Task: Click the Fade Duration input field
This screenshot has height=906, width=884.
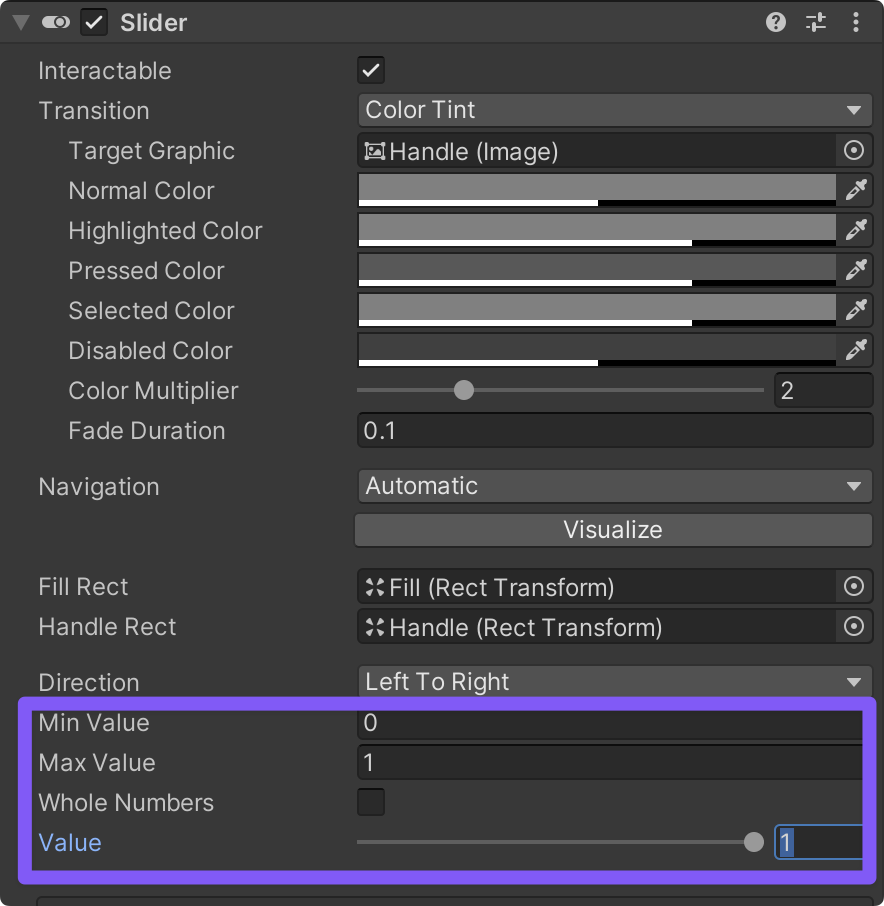Action: click(614, 431)
